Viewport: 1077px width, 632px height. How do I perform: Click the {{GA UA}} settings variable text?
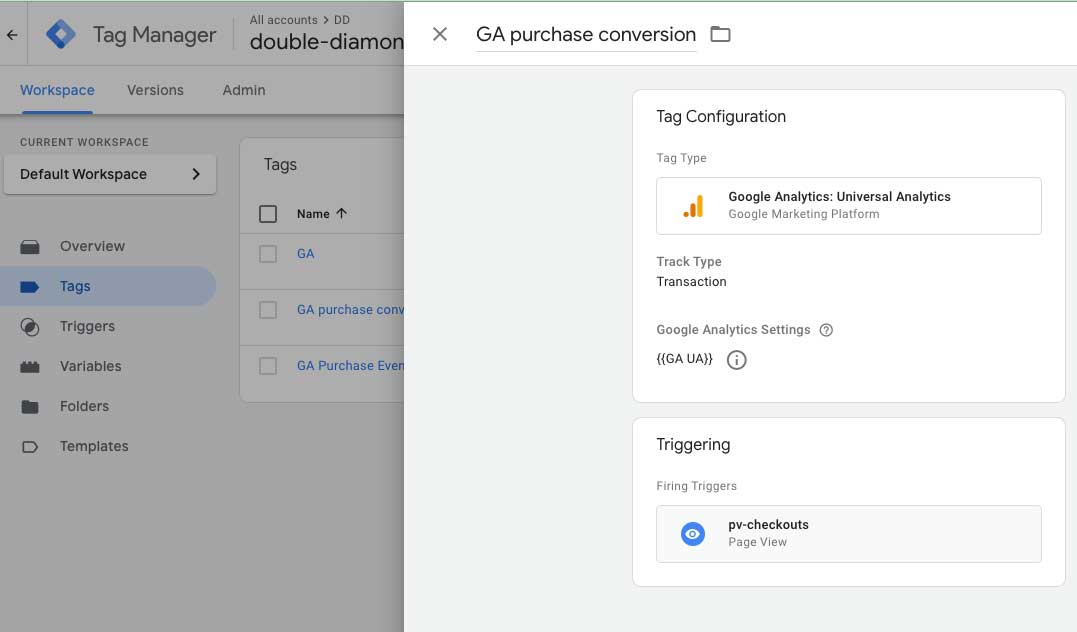(x=684, y=359)
